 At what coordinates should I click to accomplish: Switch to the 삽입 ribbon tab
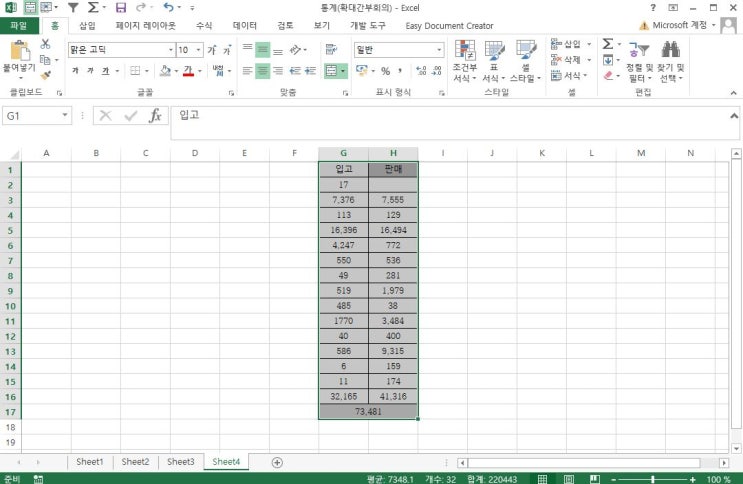click(x=87, y=26)
